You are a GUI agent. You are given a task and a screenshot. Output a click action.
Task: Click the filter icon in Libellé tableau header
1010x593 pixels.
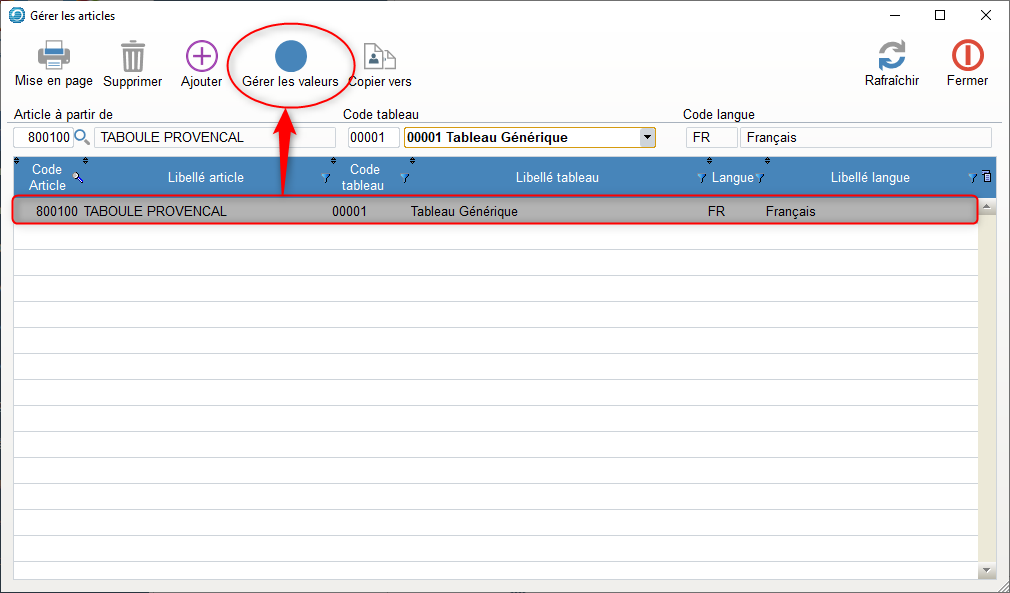tap(701, 178)
